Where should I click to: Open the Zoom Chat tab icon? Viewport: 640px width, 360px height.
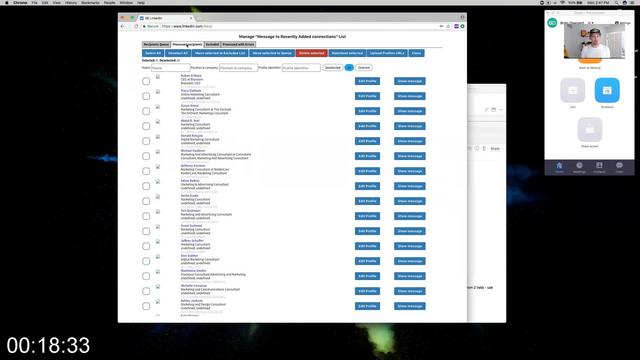tap(619, 165)
